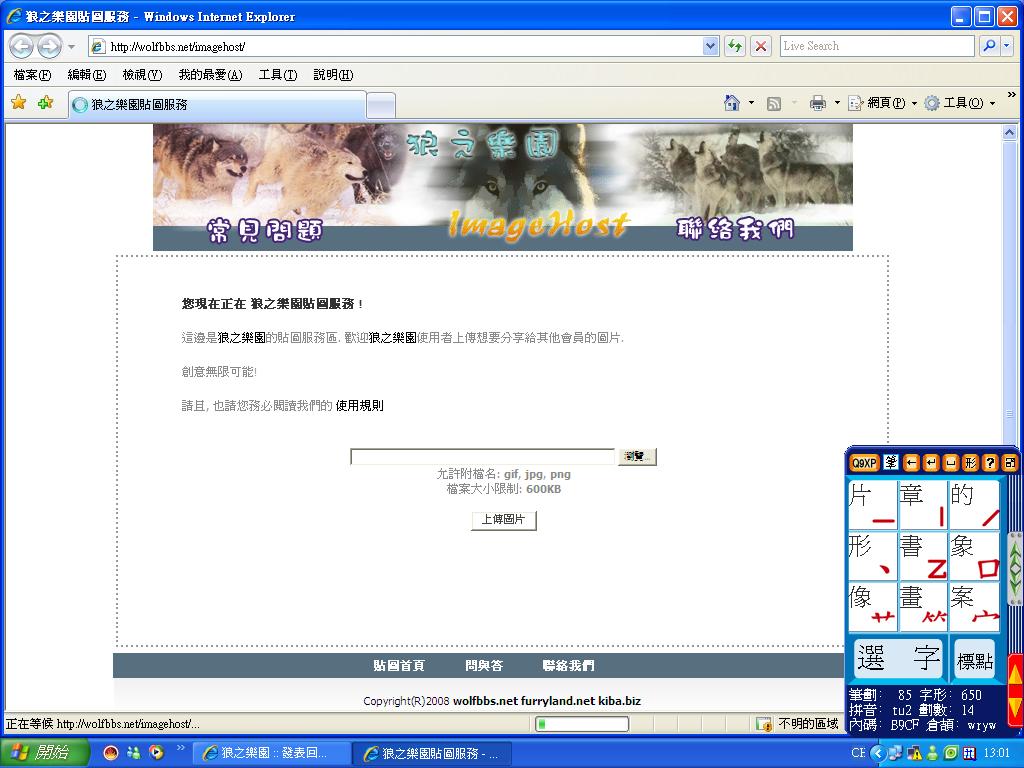Image resolution: width=1024 pixels, height=768 pixels.
Task: Open Favorites Center star icon
Action: [x=18, y=103]
